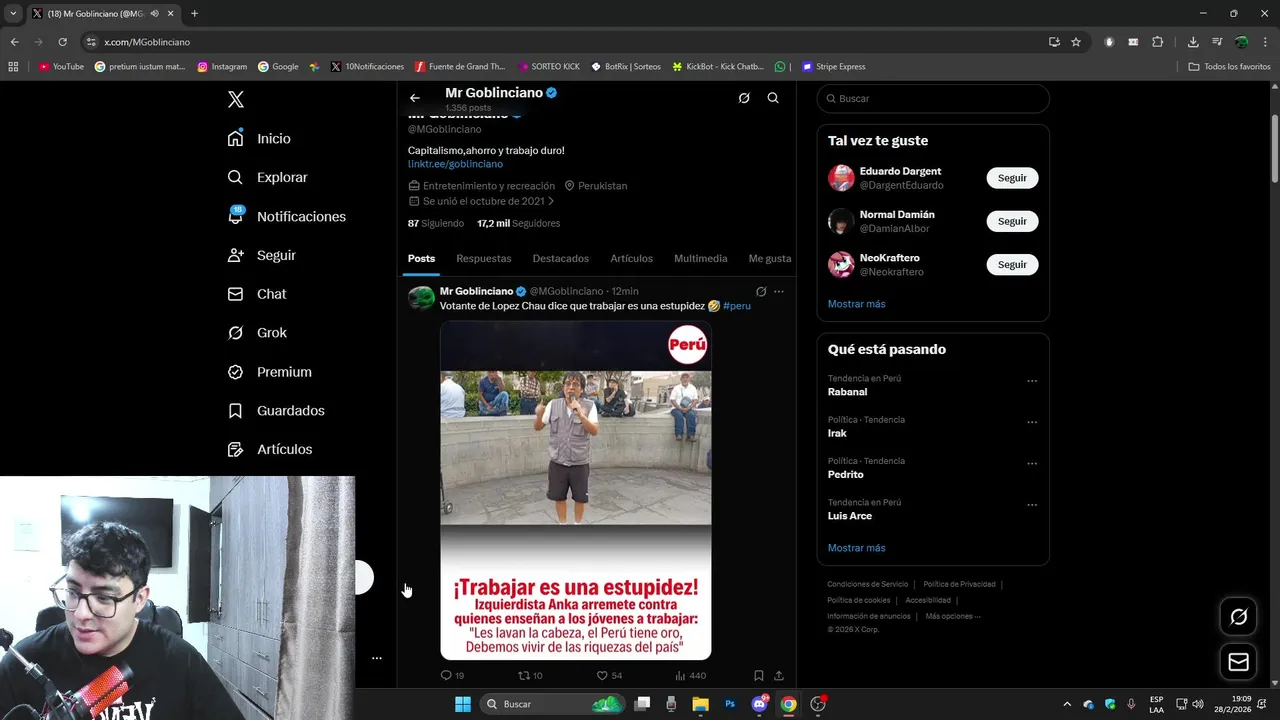Open more options for Pedrito trend
This screenshot has width=1280, height=720.
1032,464
